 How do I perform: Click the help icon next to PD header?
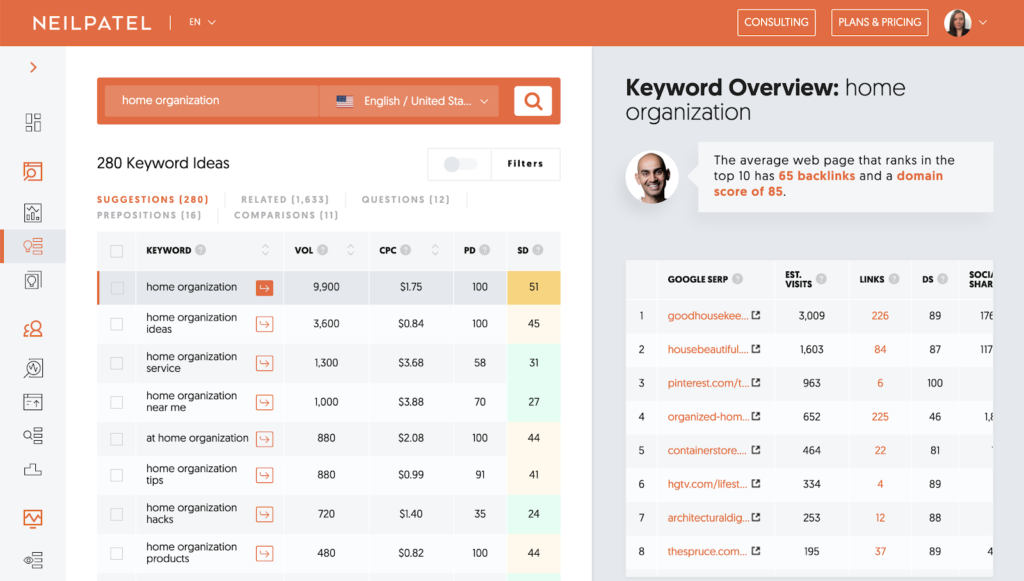click(x=485, y=250)
